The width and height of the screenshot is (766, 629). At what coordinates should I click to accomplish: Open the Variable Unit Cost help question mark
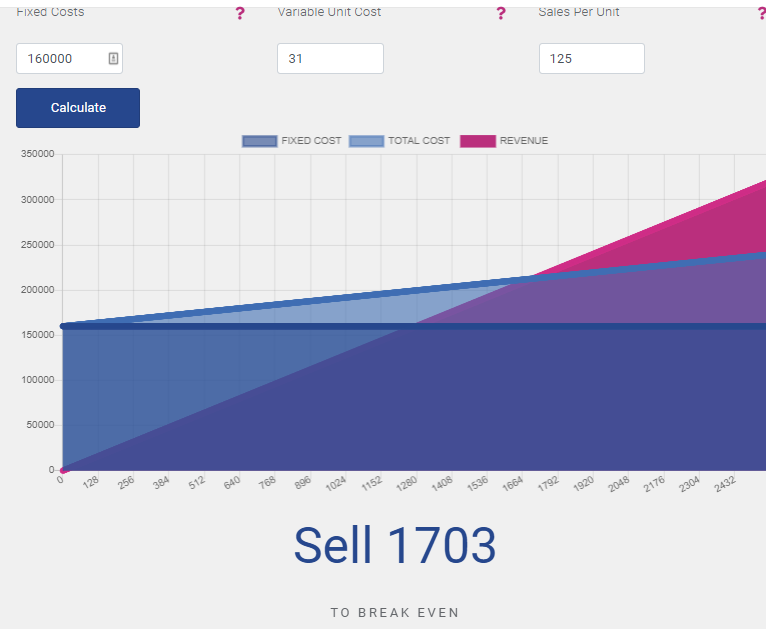coord(501,13)
